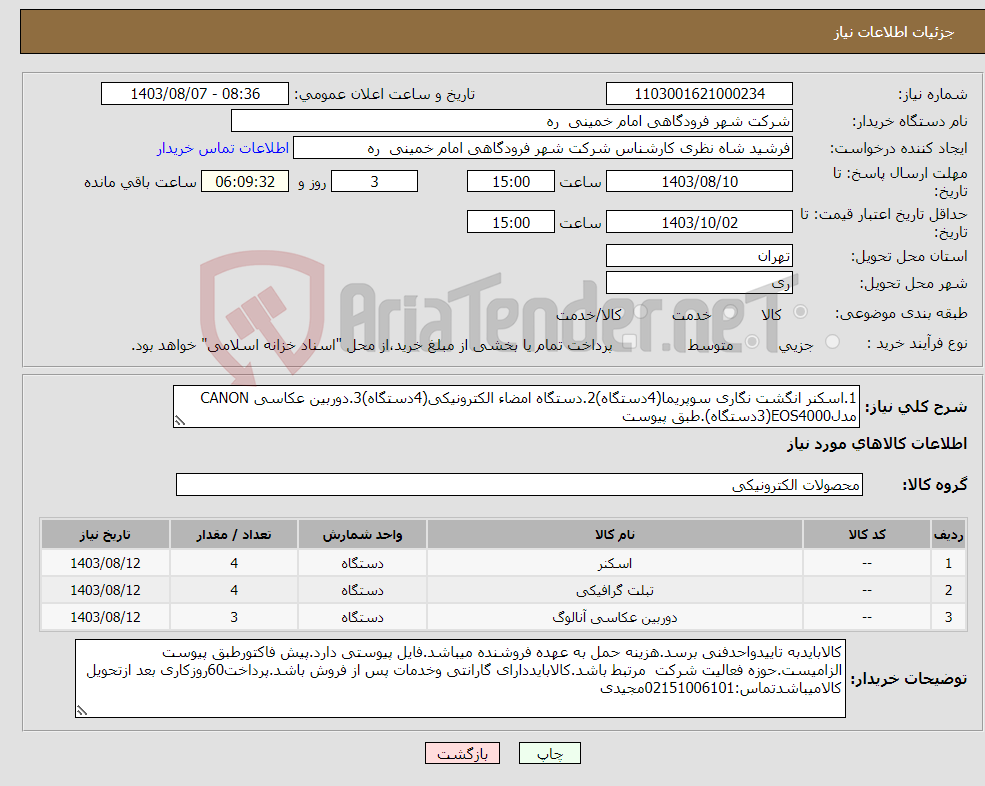Click the بازگشت (back) button
Viewport: 985px width, 786px height.
pos(462,753)
